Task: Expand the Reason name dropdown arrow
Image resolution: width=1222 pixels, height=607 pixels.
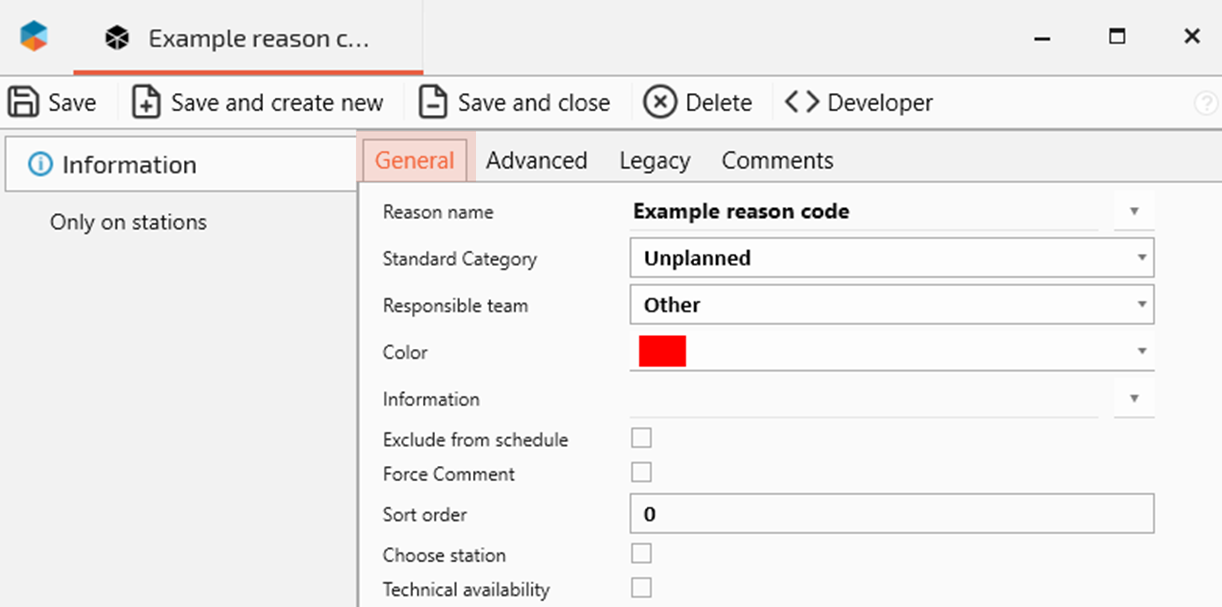Action: [1134, 212]
